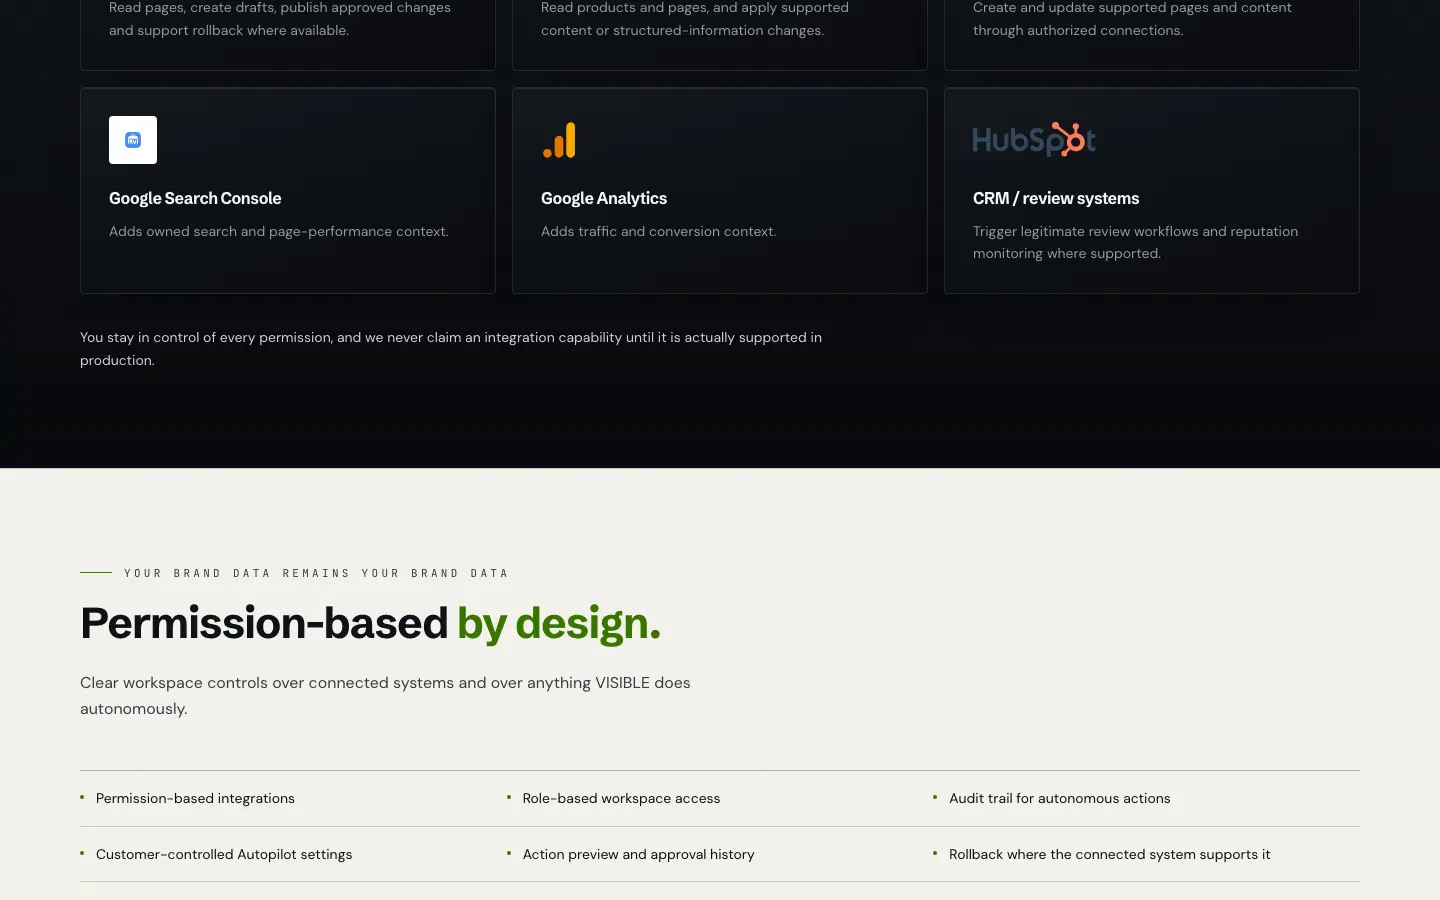Click 'Adds traffic and conversion context' text
The height and width of the screenshot is (900, 1440).
pos(658,231)
